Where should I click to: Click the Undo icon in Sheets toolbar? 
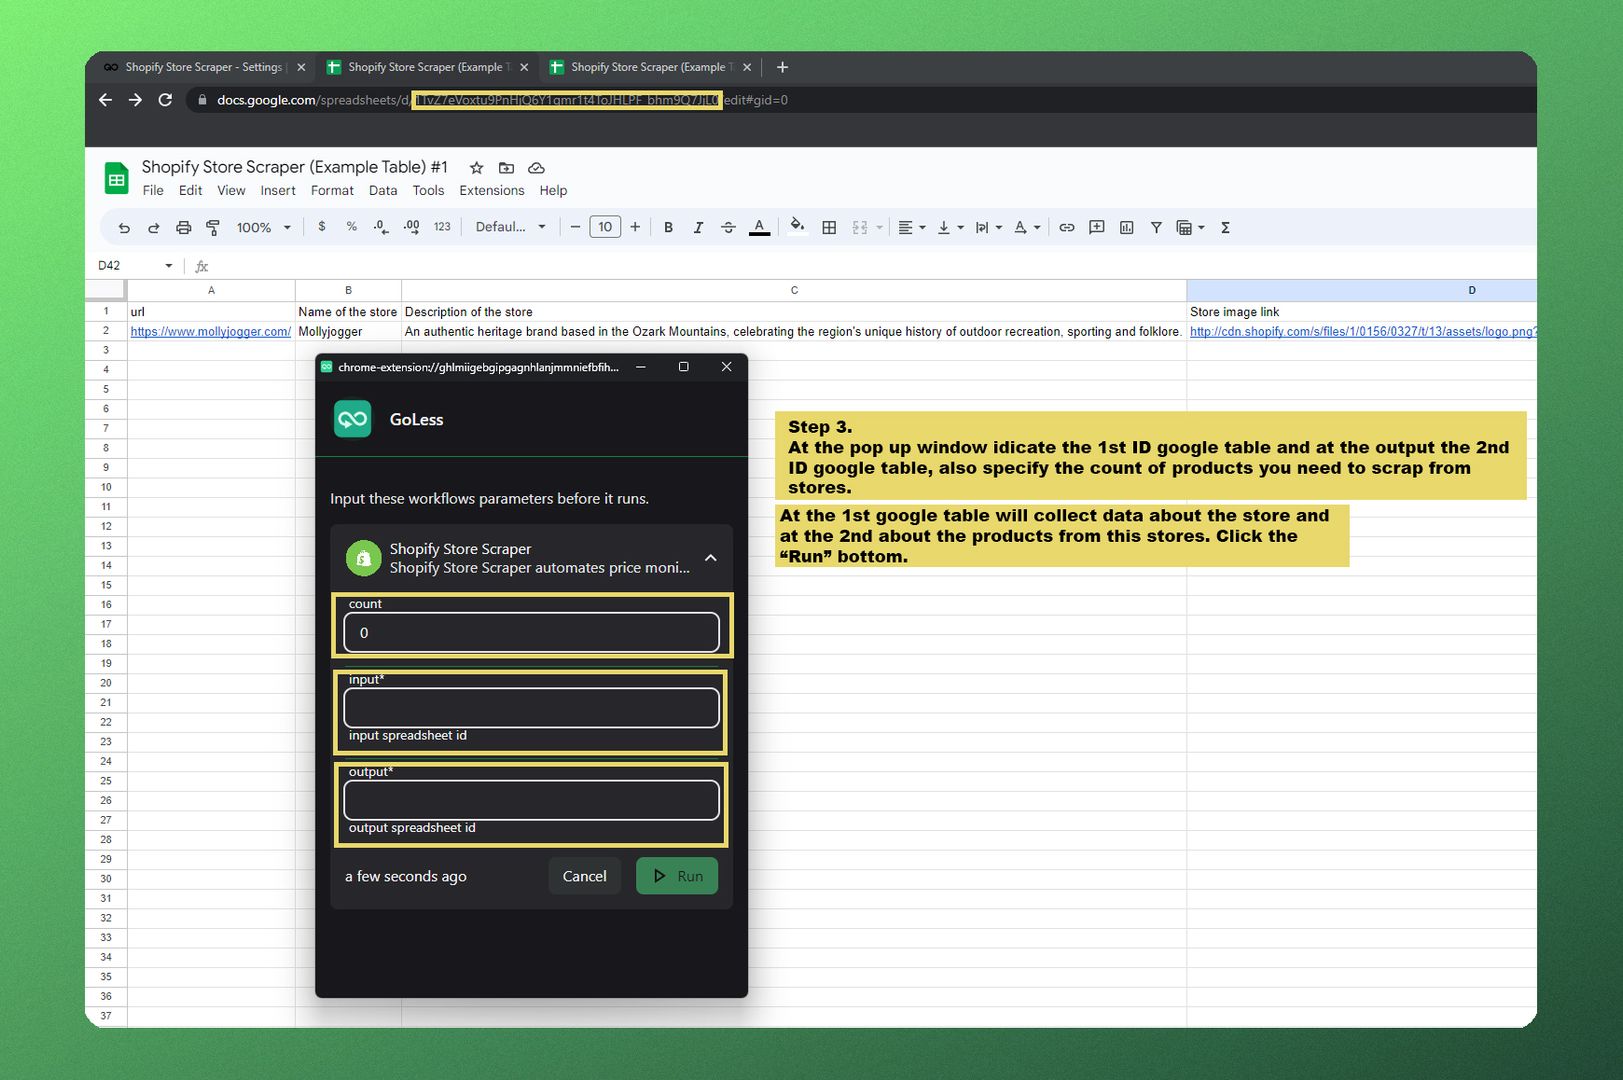tap(124, 228)
